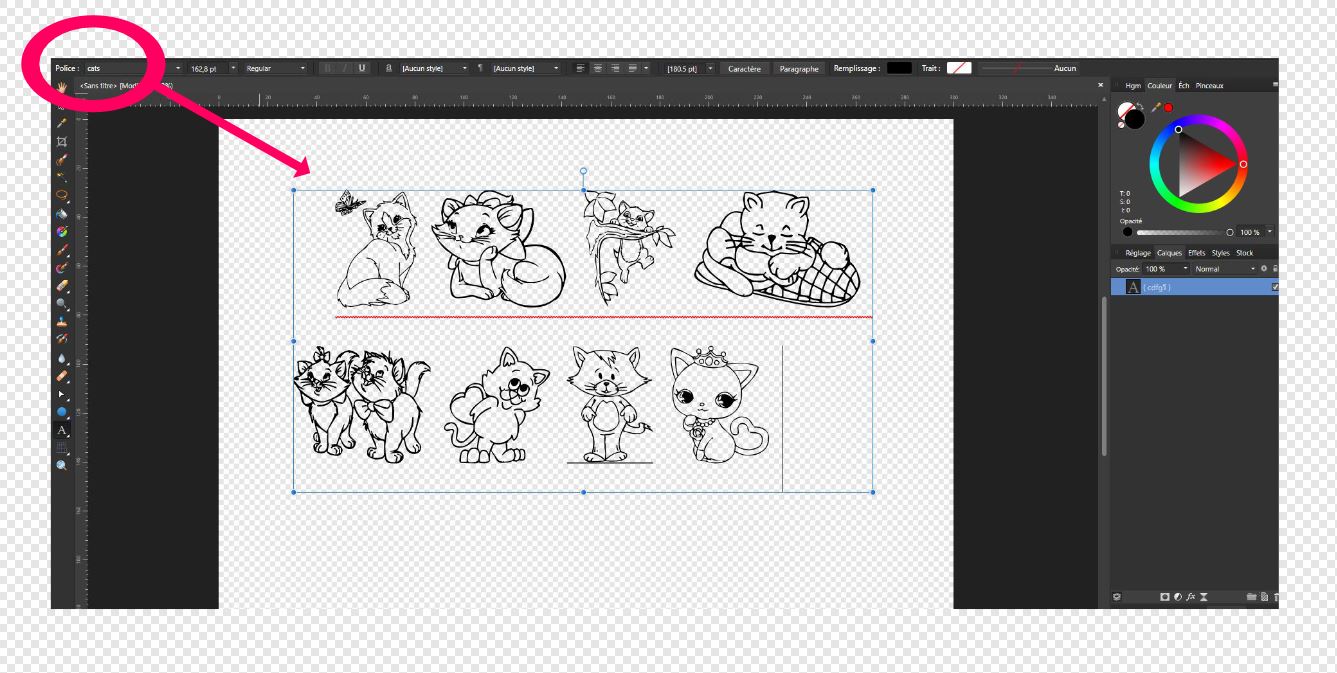
Task: Click the color panel opacity slider
Action: pyautogui.click(x=1185, y=232)
